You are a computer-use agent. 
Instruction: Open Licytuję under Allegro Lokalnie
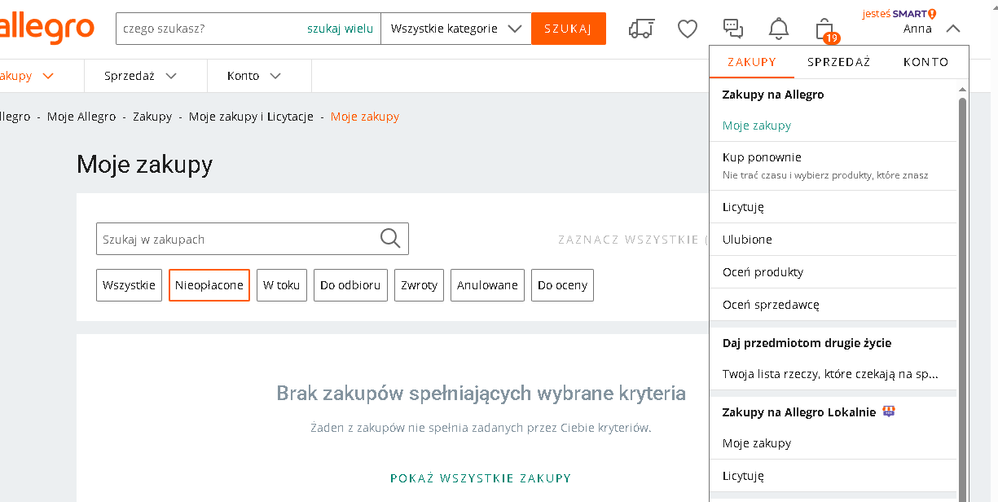(x=834, y=475)
